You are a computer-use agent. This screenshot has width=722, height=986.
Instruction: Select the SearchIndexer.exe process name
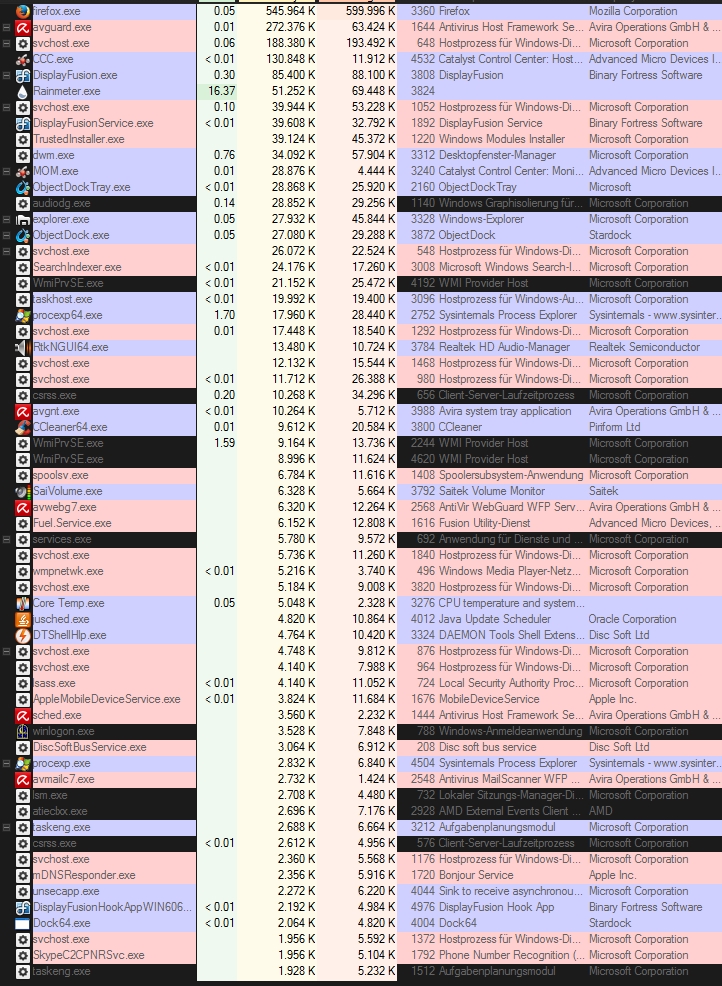point(77,267)
